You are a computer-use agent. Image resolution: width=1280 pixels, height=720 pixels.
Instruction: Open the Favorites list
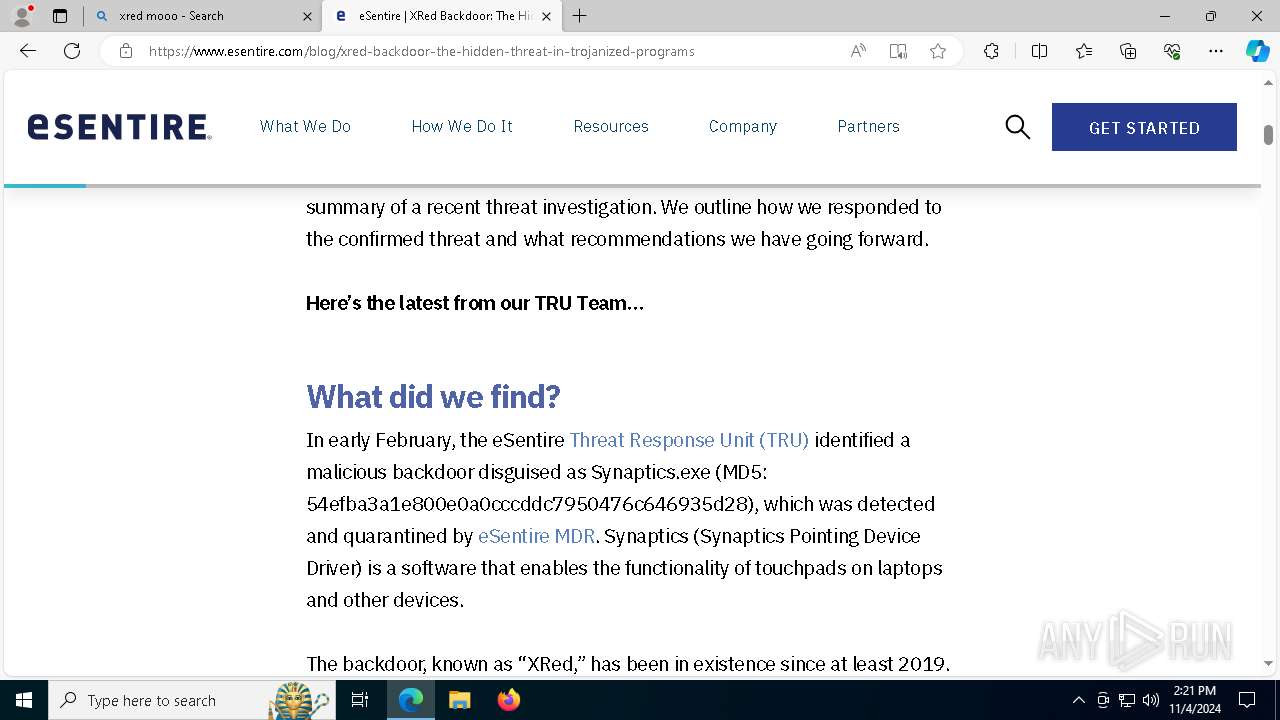pyautogui.click(x=1084, y=51)
